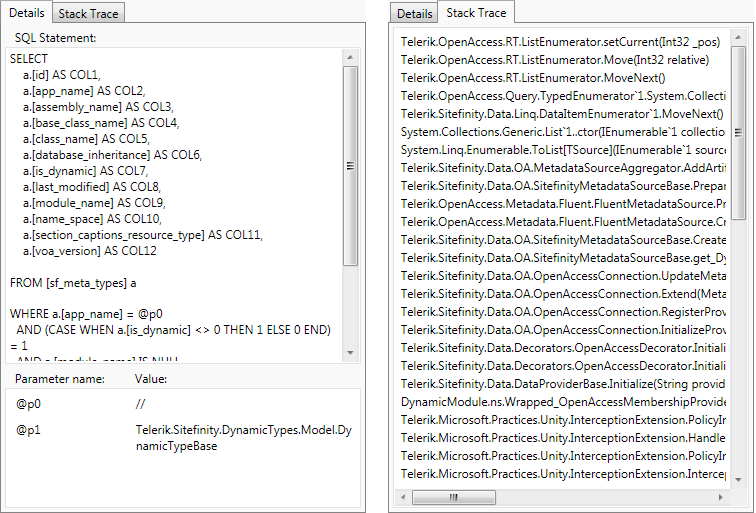Click the DataItemEnumerator`1.MoveNext() stack line
The height and width of the screenshot is (513, 756).
pos(562,114)
